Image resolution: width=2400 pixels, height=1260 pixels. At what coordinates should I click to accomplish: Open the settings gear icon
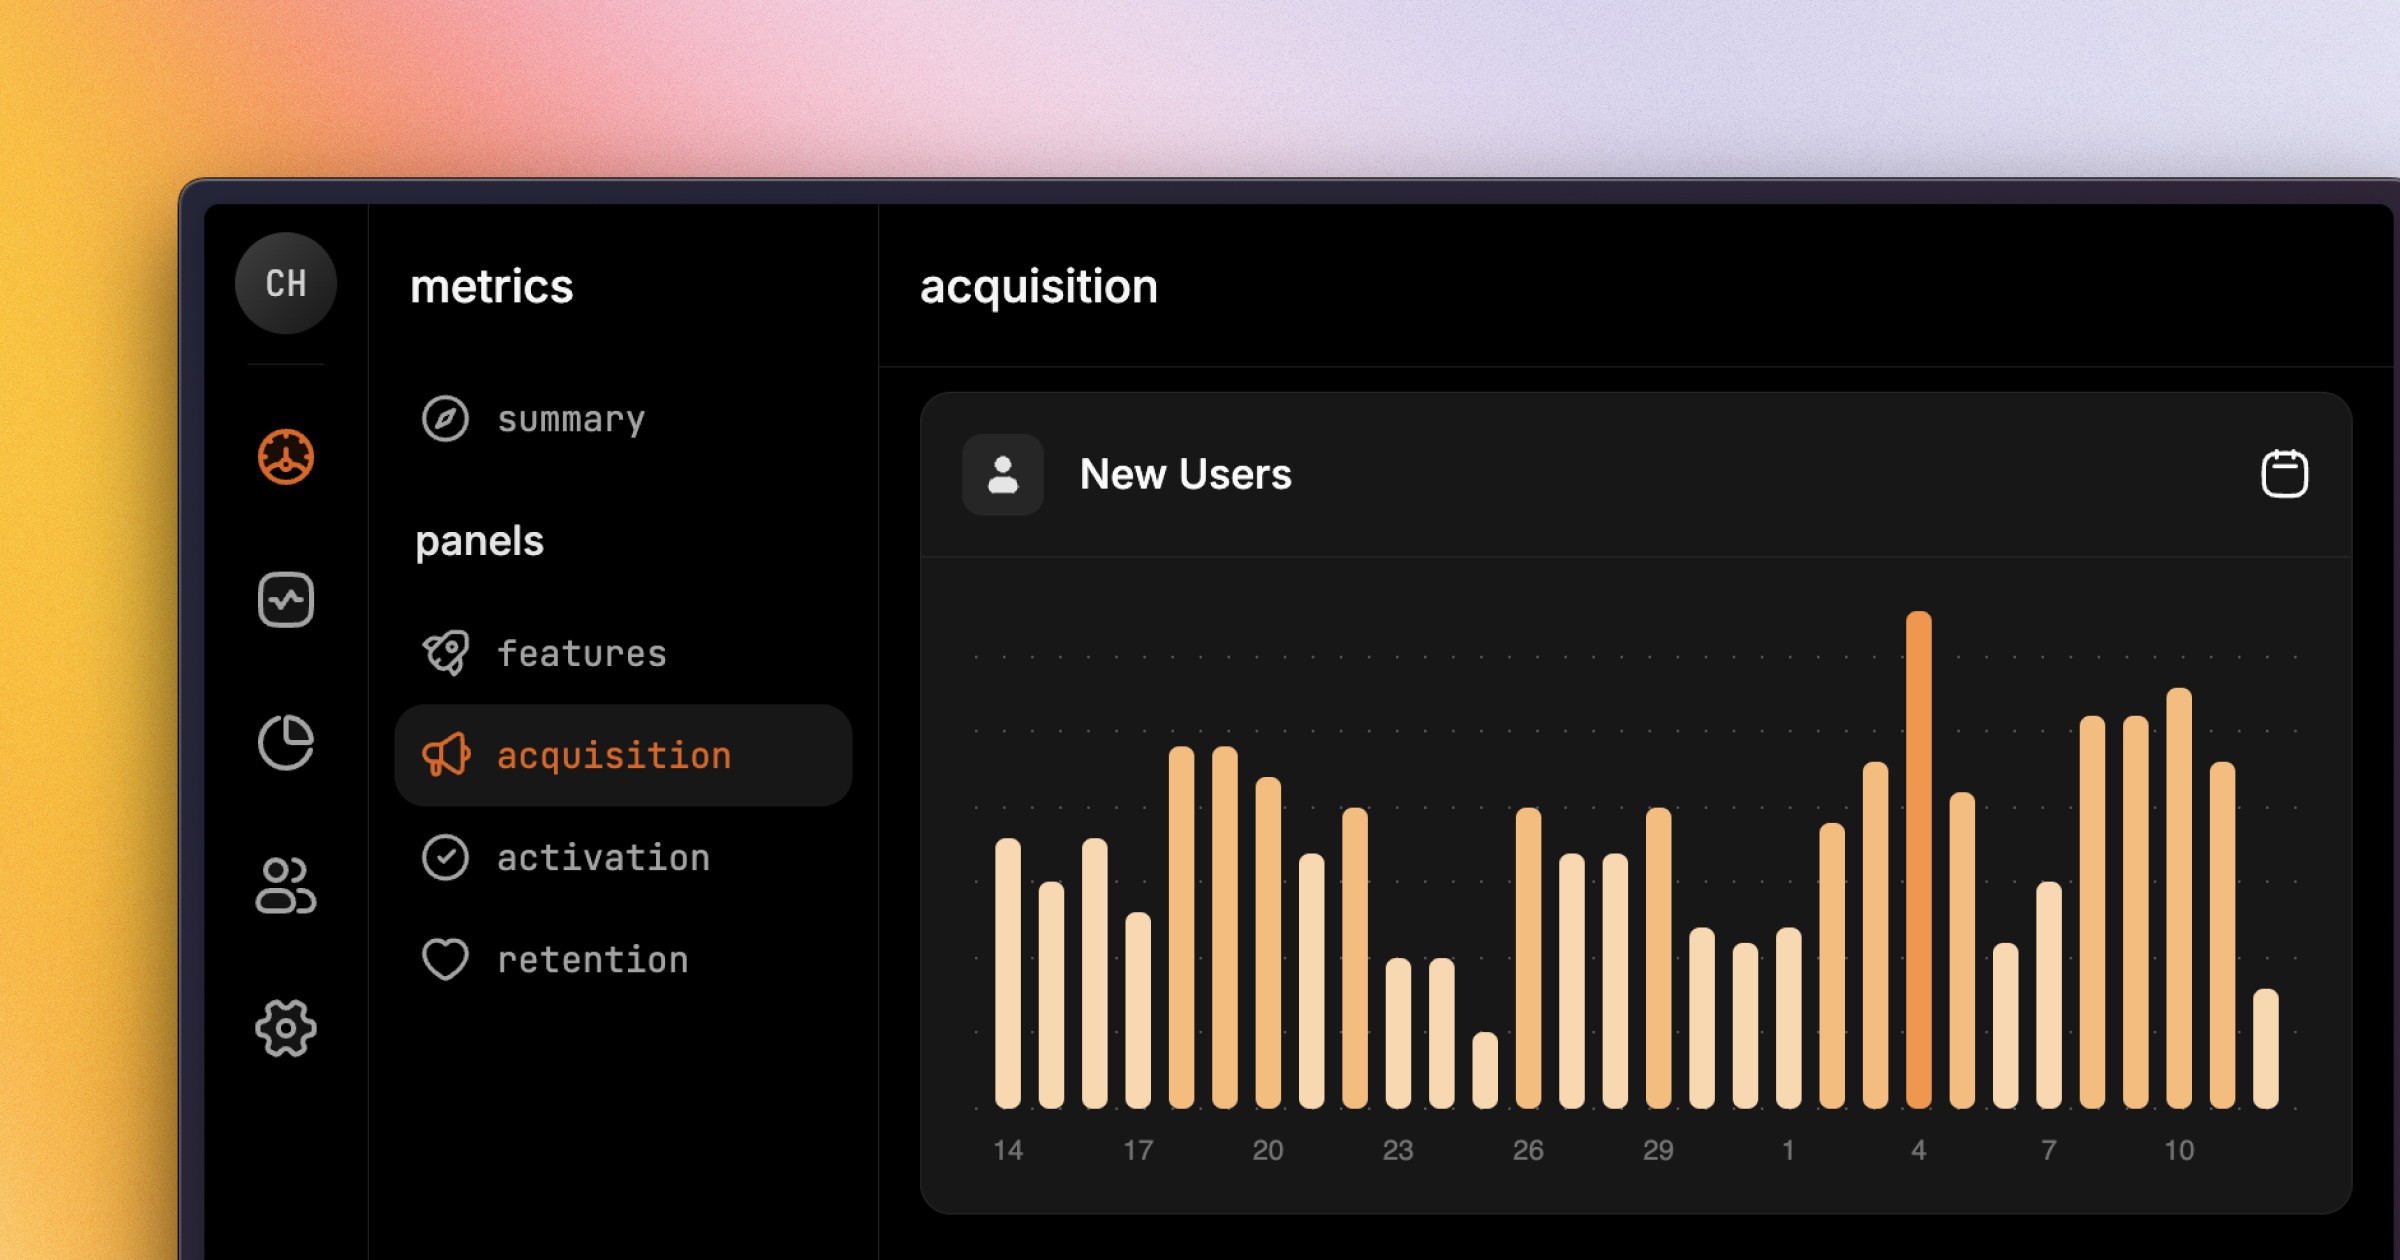tap(285, 1027)
